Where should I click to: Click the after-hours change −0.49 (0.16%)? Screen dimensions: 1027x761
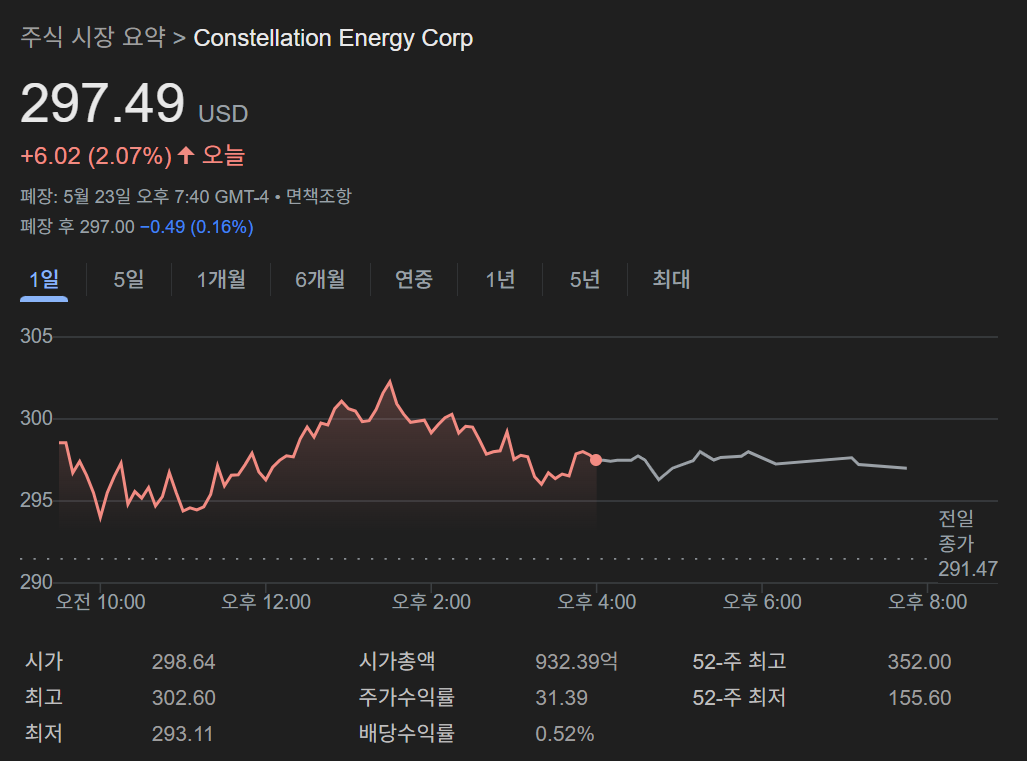pos(196,227)
